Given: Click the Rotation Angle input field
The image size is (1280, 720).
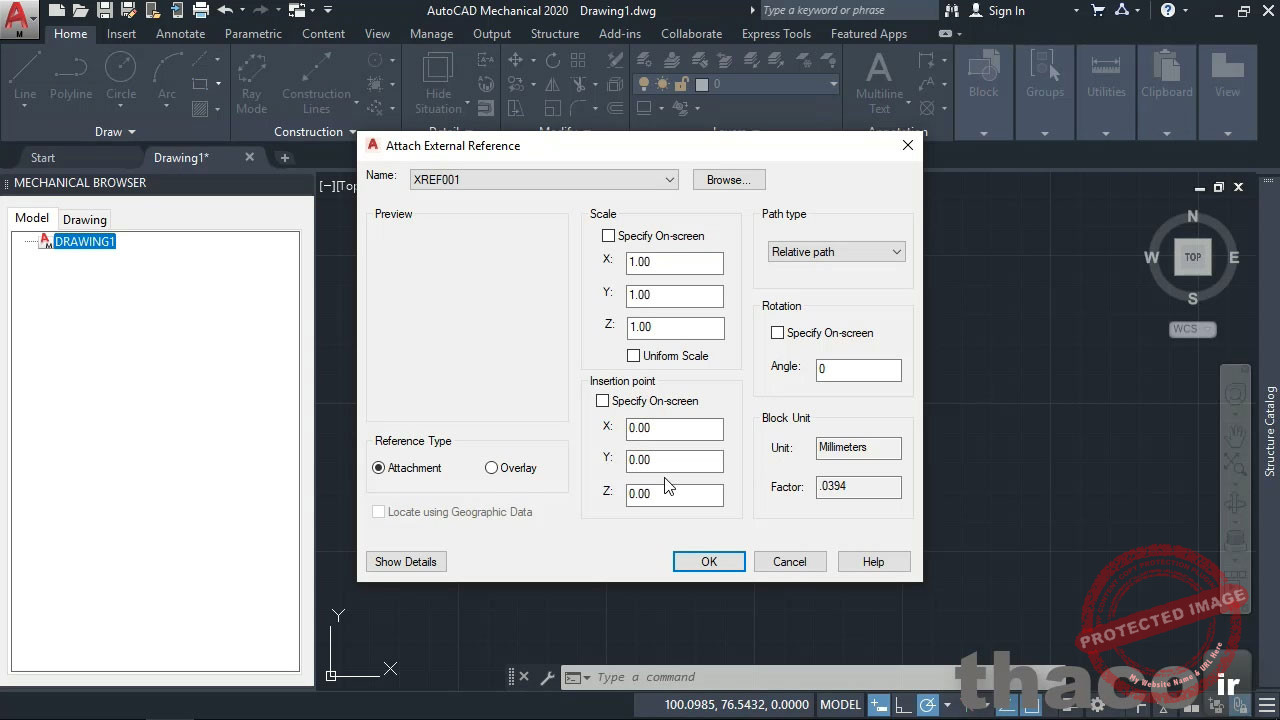Looking at the screenshot, I should tap(858, 369).
